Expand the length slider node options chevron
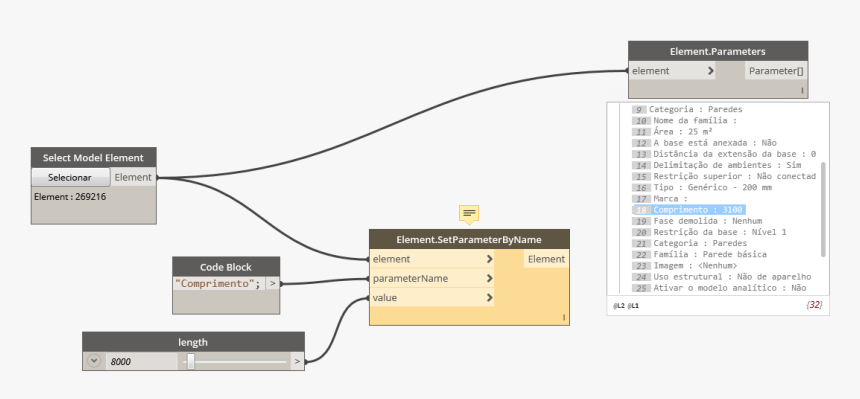 click(x=94, y=361)
